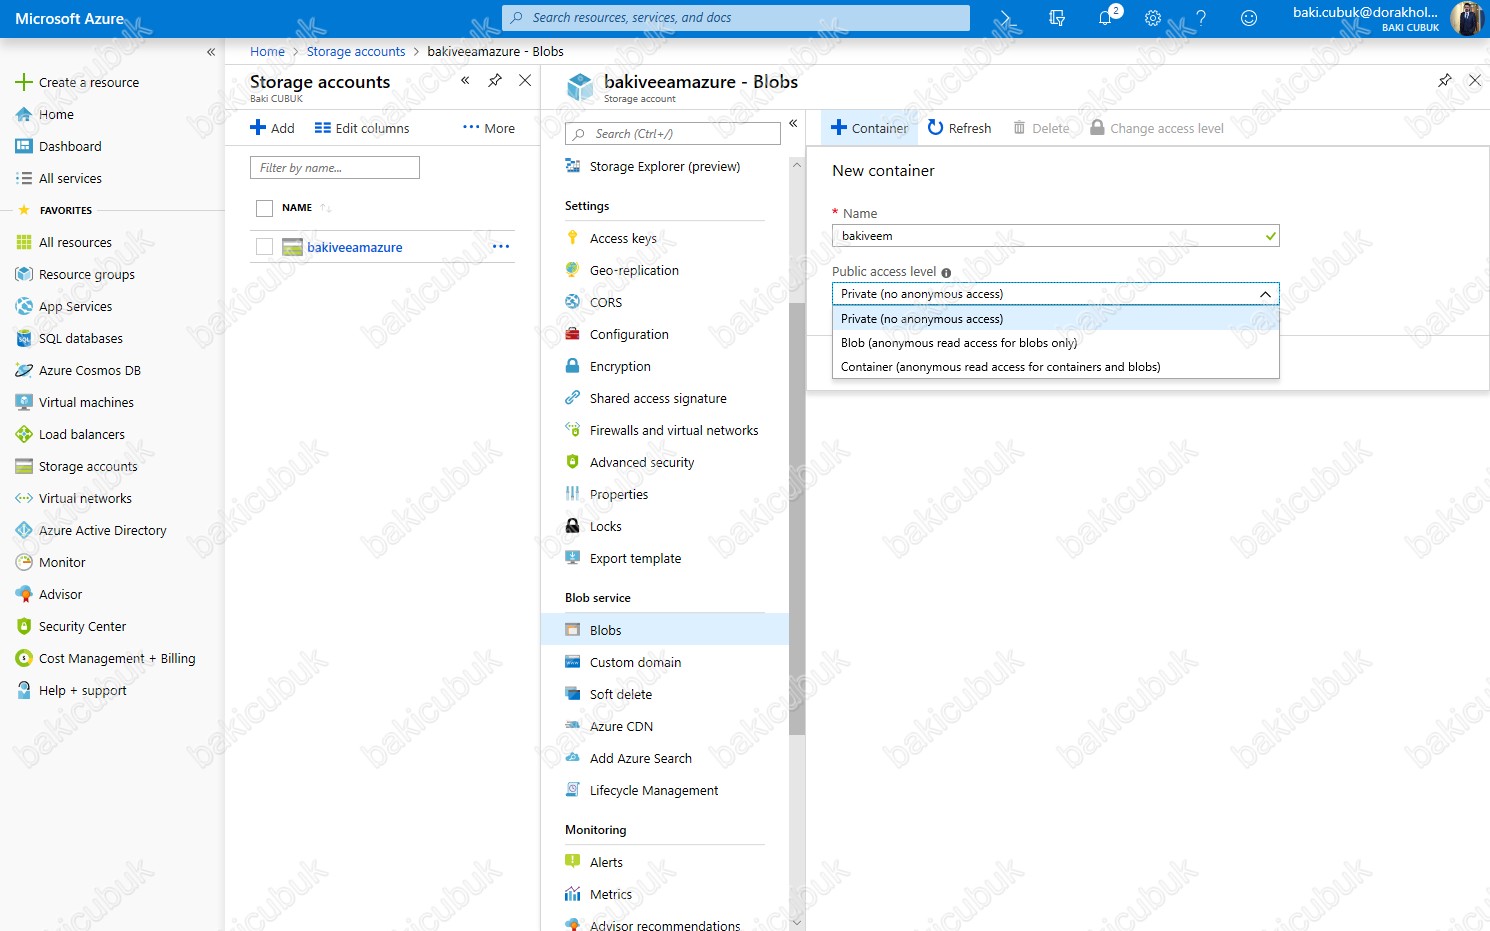This screenshot has width=1490, height=931.
Task: Collapse the storage account resource menu
Action: coord(793,124)
